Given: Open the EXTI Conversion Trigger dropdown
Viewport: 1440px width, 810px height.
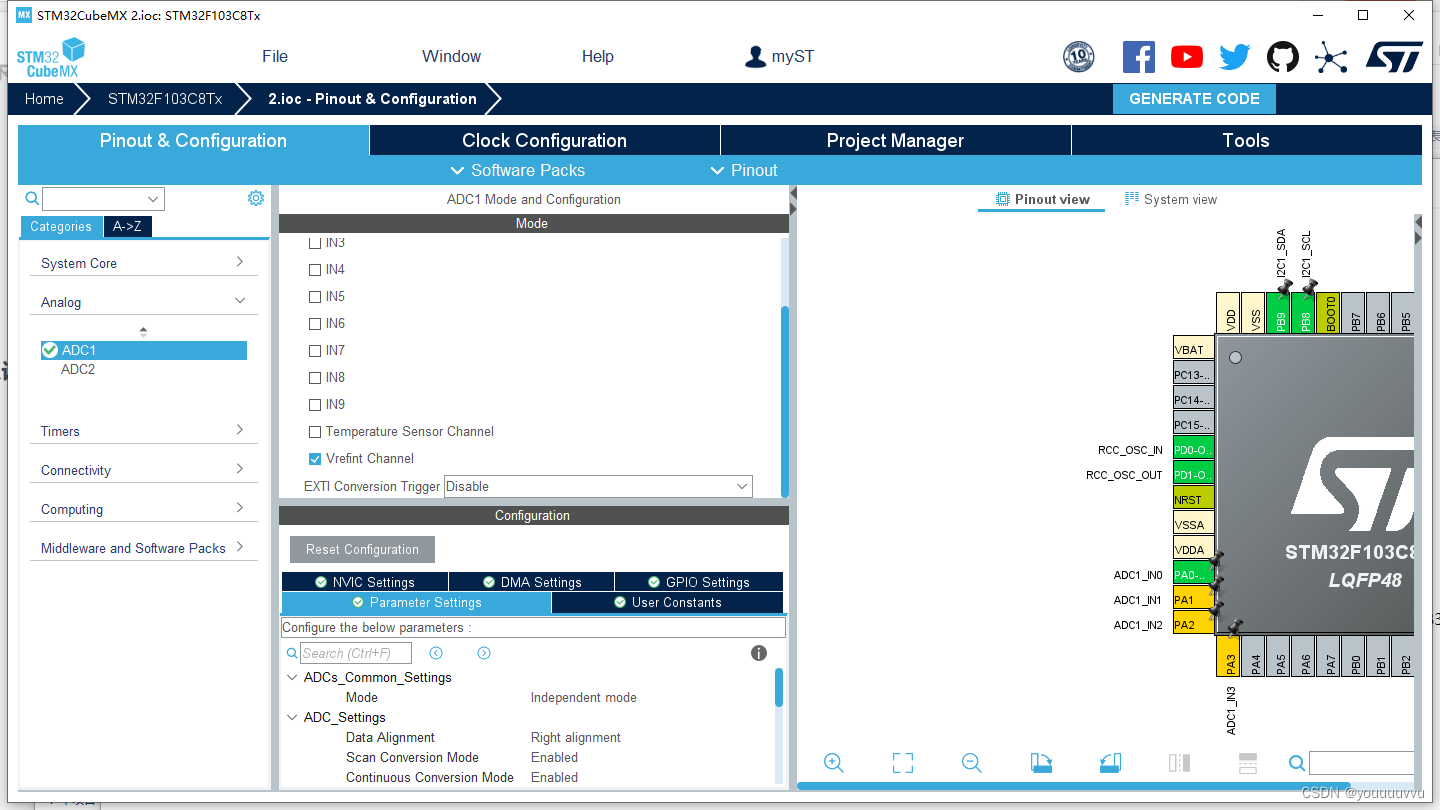Looking at the screenshot, I should tap(598, 486).
